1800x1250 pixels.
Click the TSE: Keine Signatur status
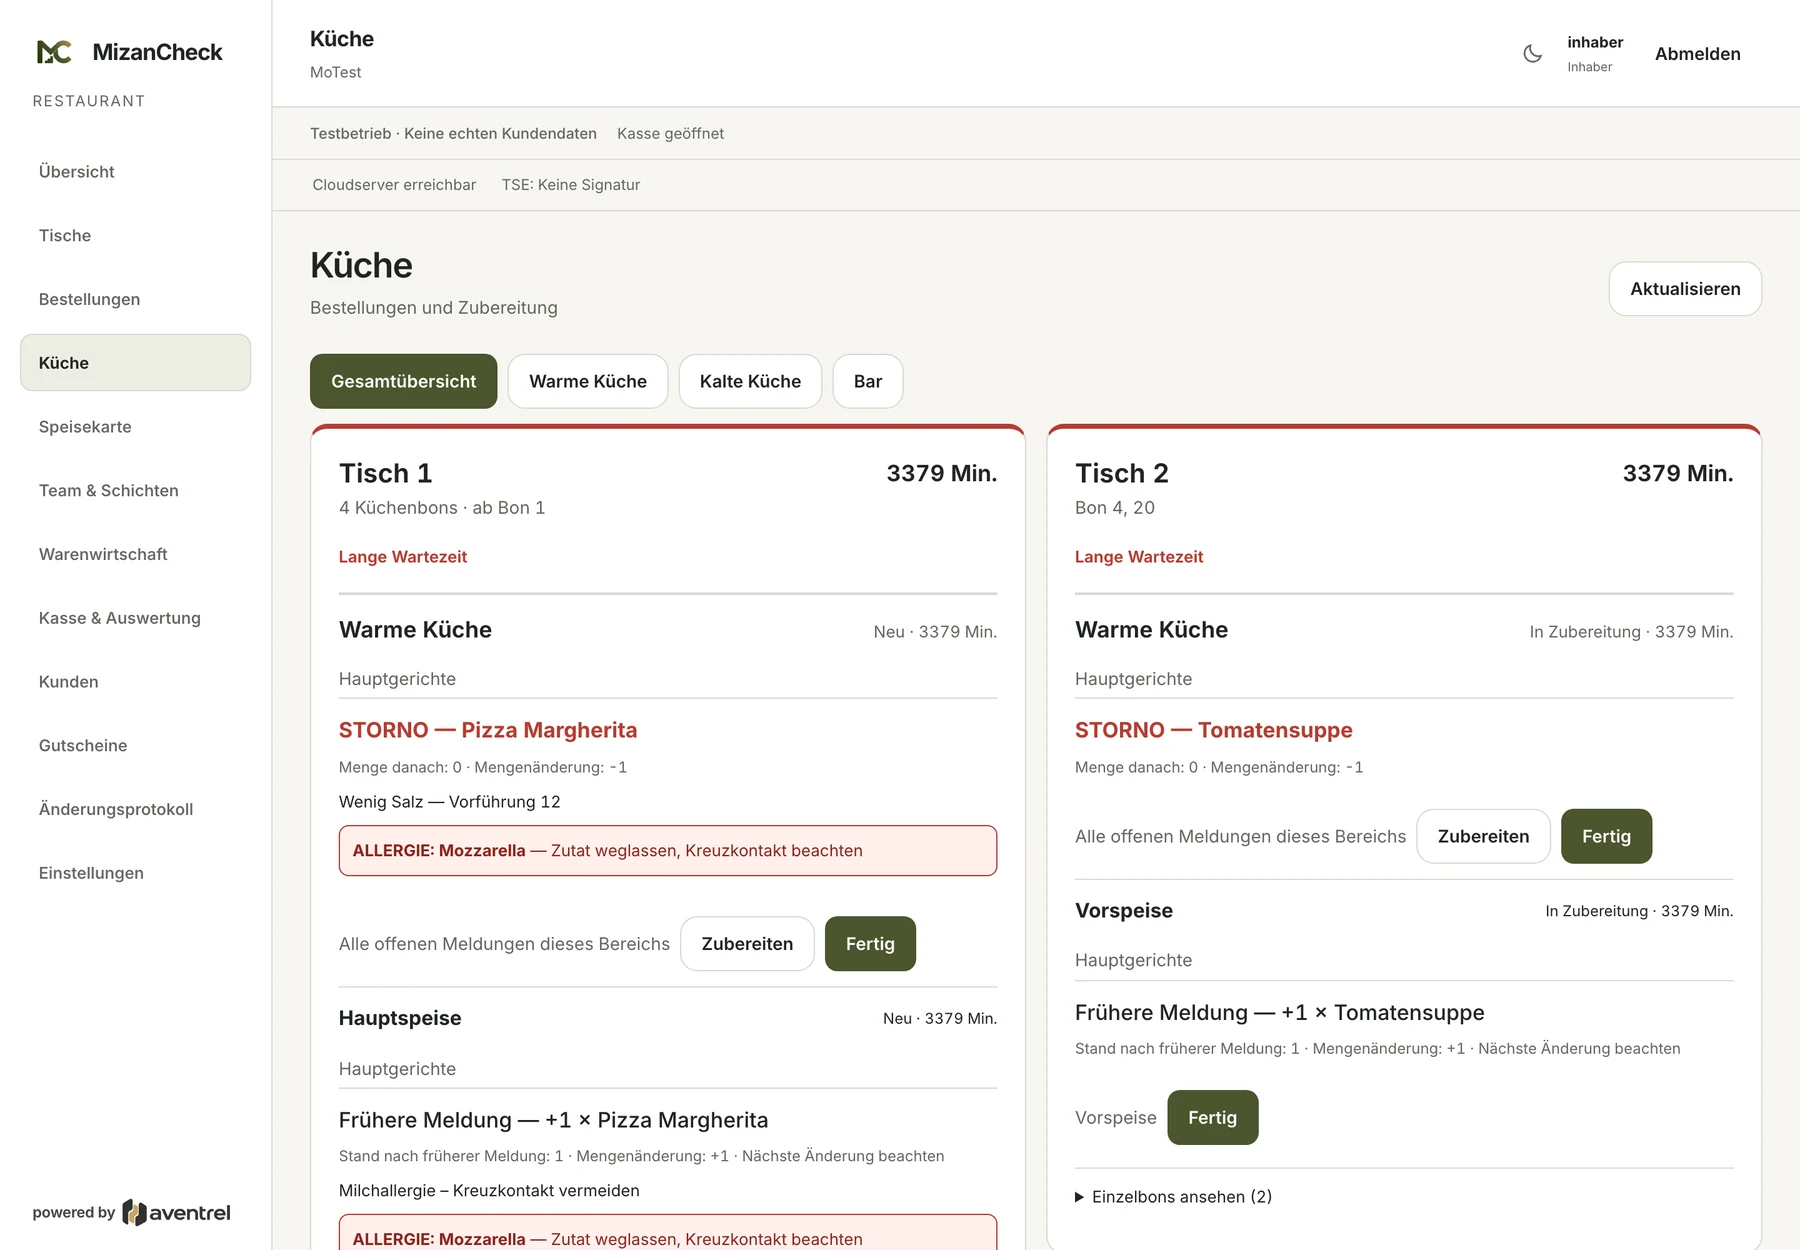click(x=571, y=185)
